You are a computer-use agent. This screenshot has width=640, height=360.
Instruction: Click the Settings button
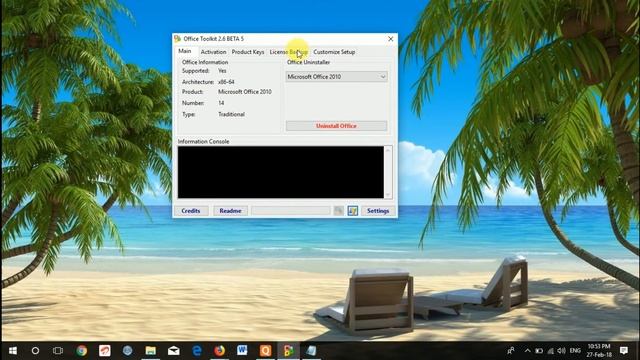point(378,211)
